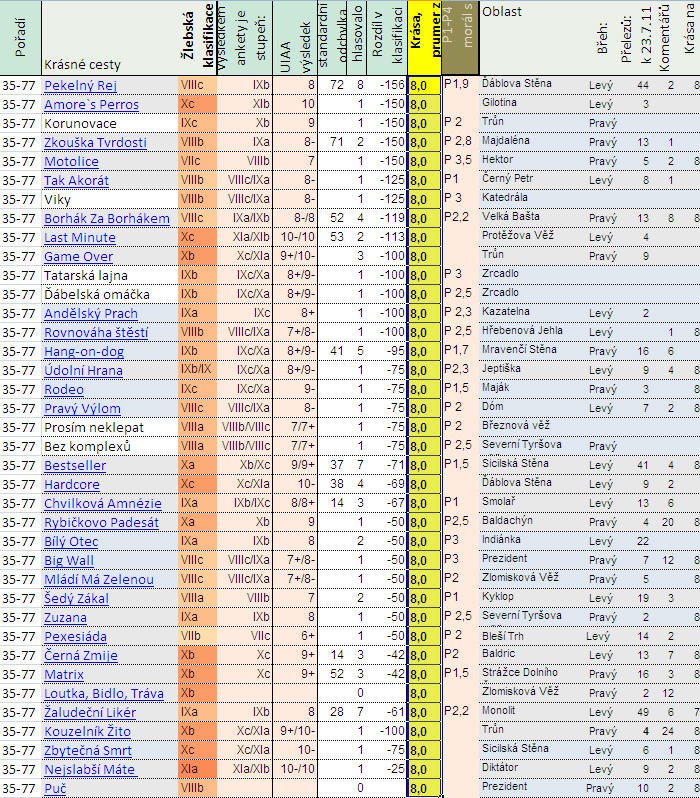
Task: Click the Amore's Perros link
Action: click(x=91, y=104)
